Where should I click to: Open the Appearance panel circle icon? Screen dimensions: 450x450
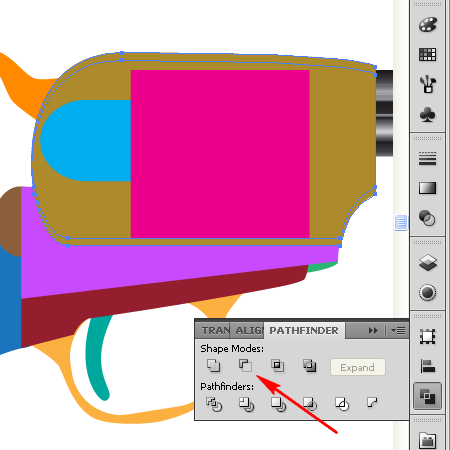pos(428,293)
